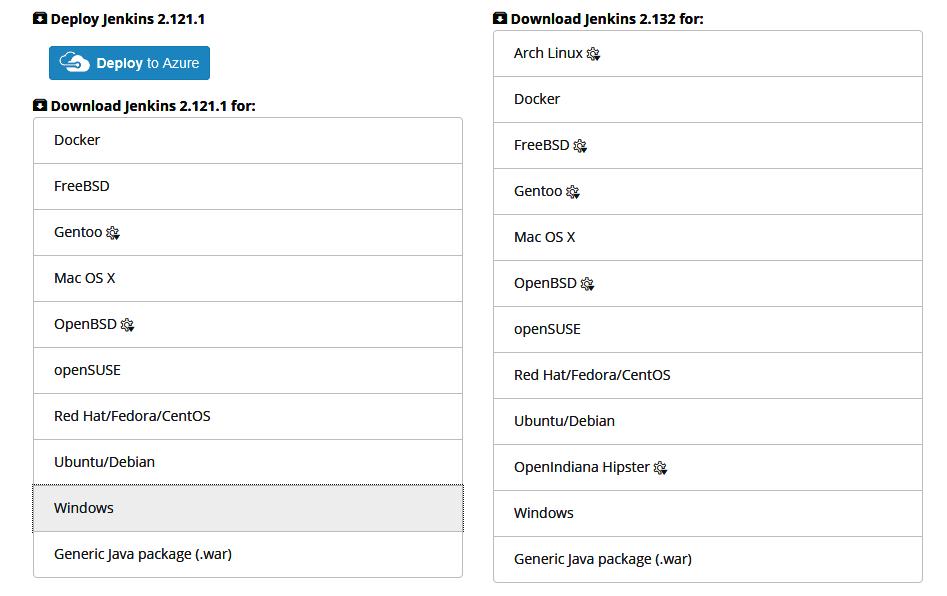
Task: Click the gear icon beside OpenBSD under Jenkins 2.121.1
Action: pos(127,325)
